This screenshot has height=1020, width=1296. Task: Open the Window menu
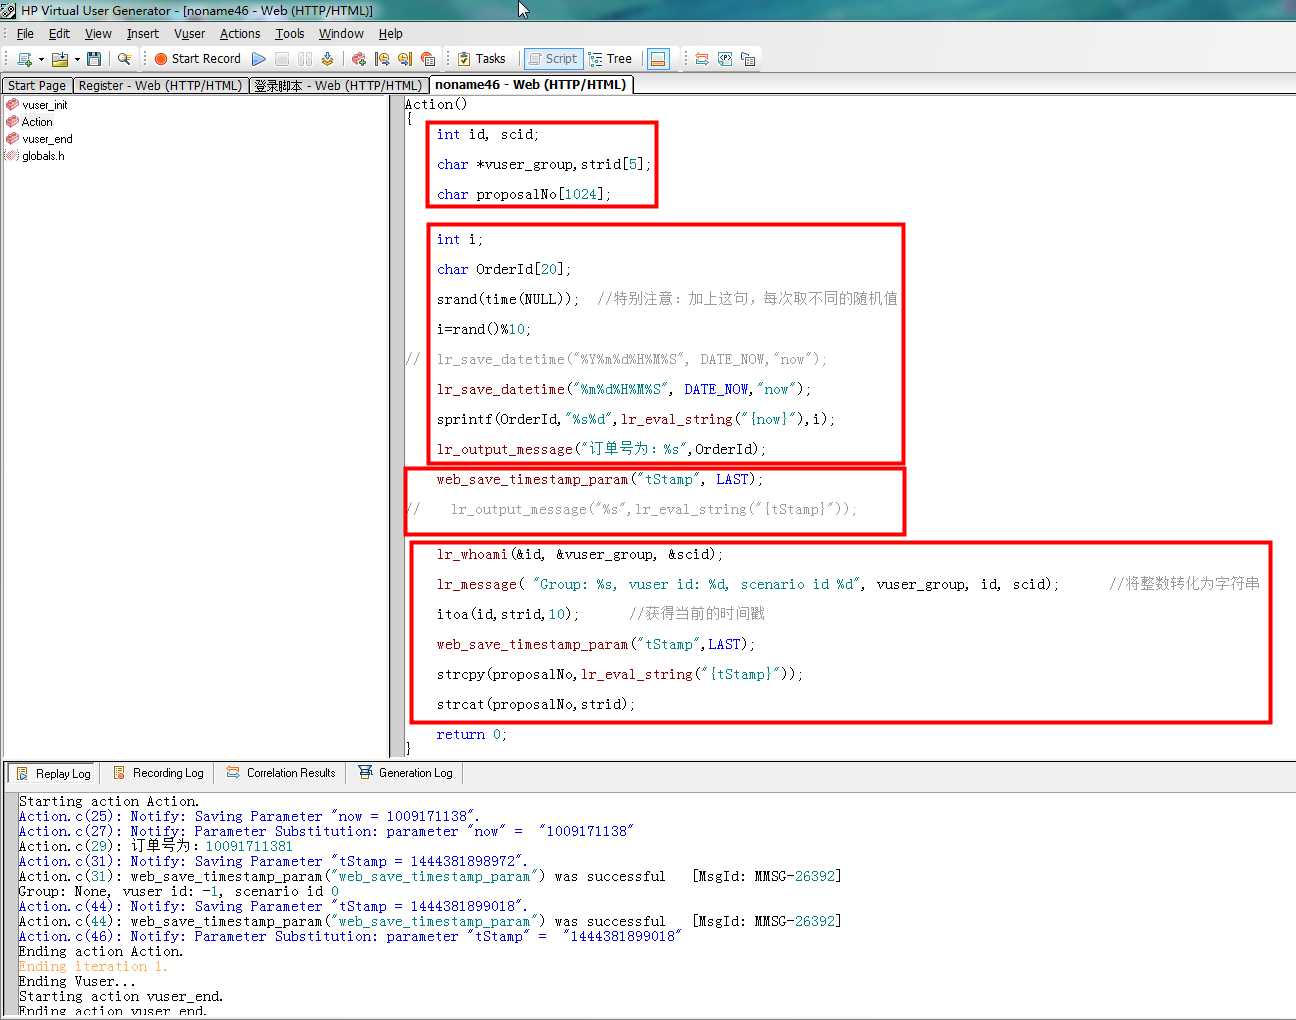pyautogui.click(x=341, y=34)
